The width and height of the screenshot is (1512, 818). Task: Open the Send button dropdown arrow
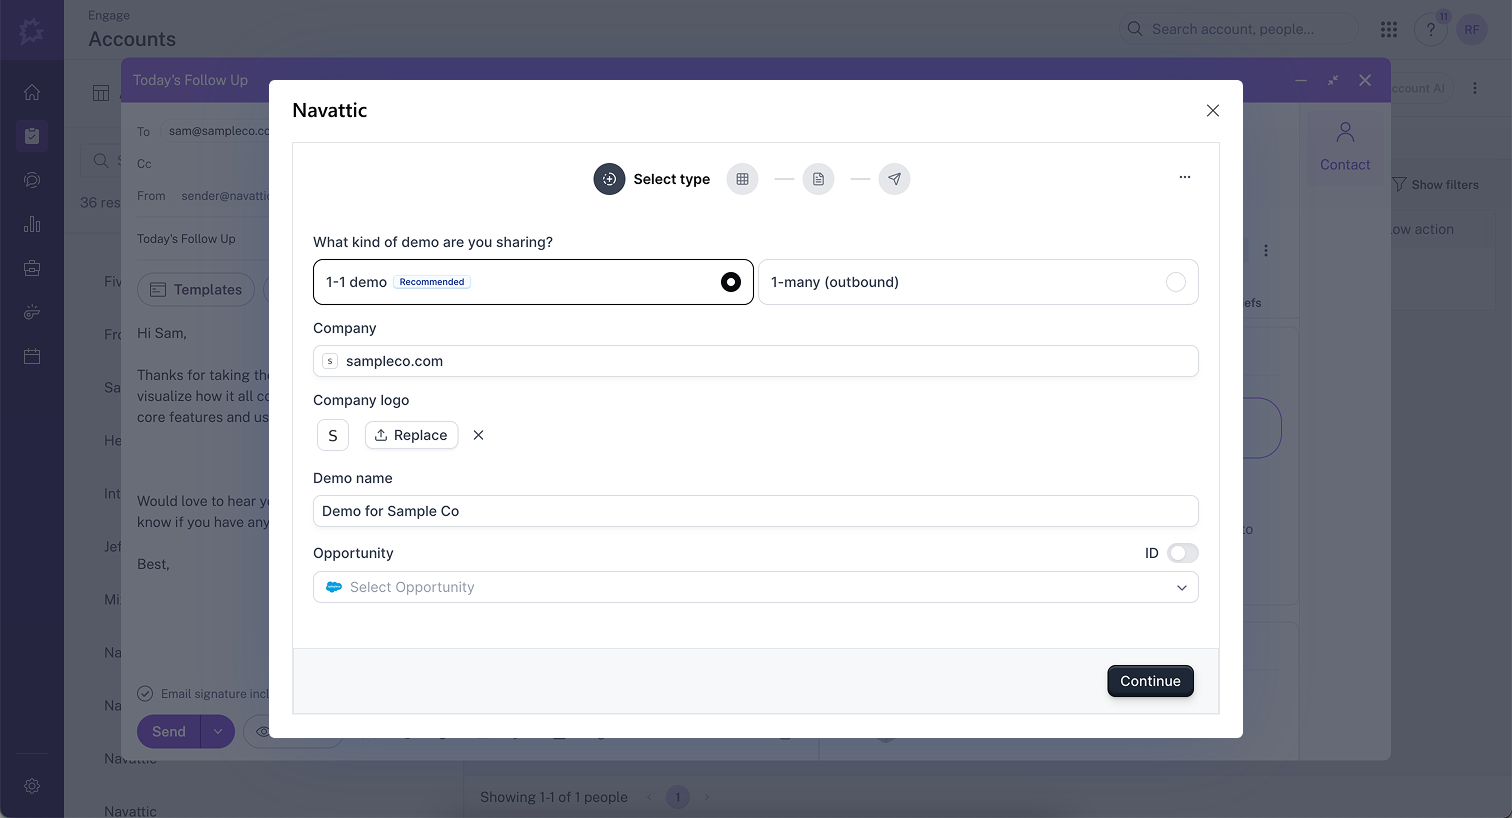[x=218, y=732]
